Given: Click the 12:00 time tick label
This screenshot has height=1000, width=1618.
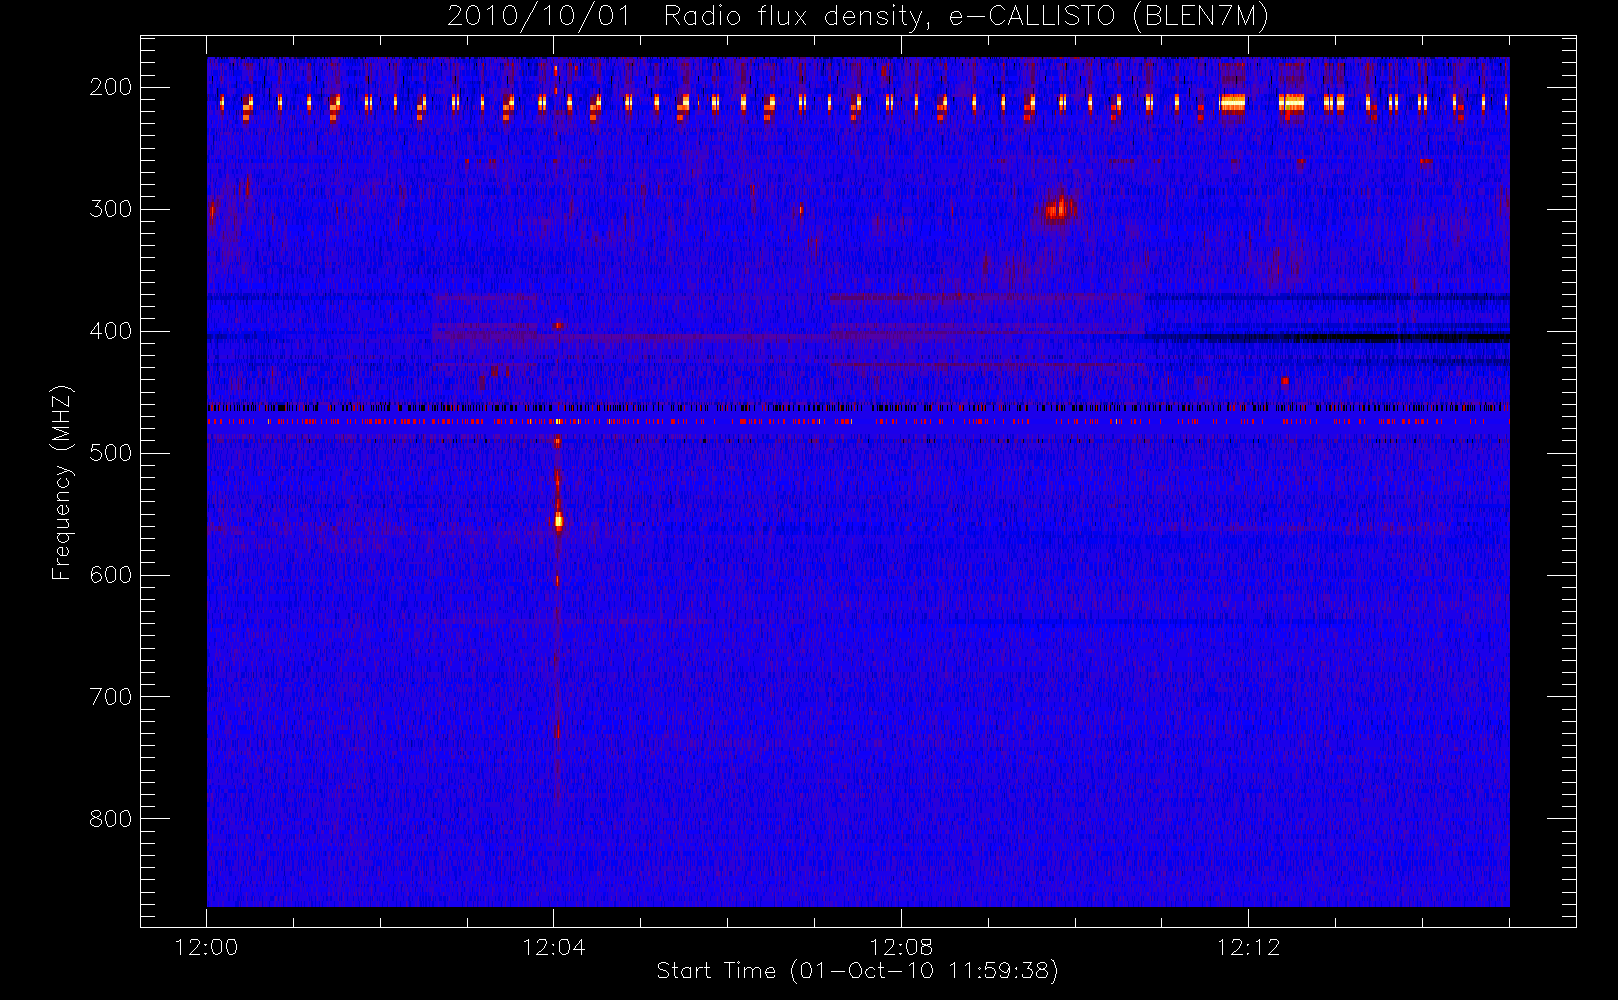Looking at the screenshot, I should click(x=206, y=947).
